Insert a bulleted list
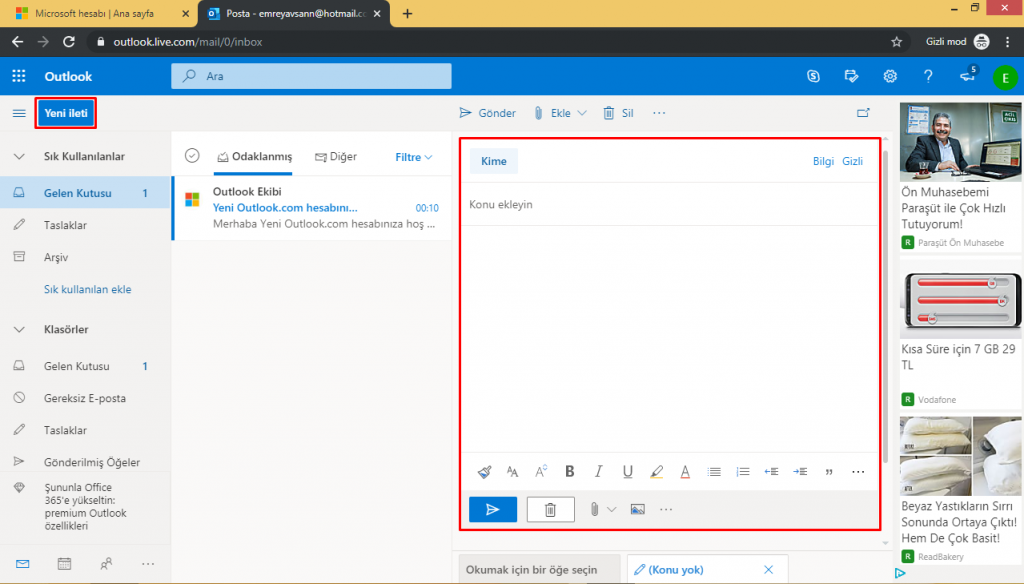Image resolution: width=1024 pixels, height=584 pixels. (714, 472)
